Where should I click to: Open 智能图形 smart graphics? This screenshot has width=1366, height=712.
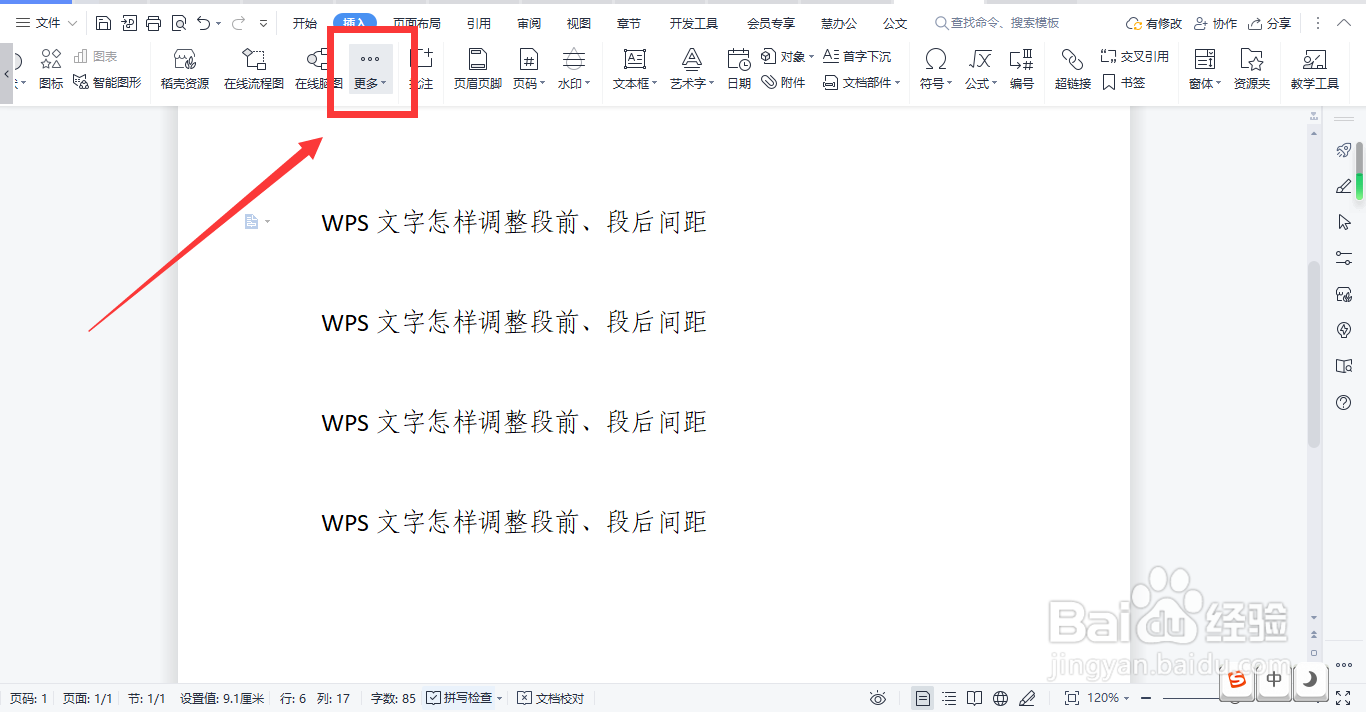108,83
